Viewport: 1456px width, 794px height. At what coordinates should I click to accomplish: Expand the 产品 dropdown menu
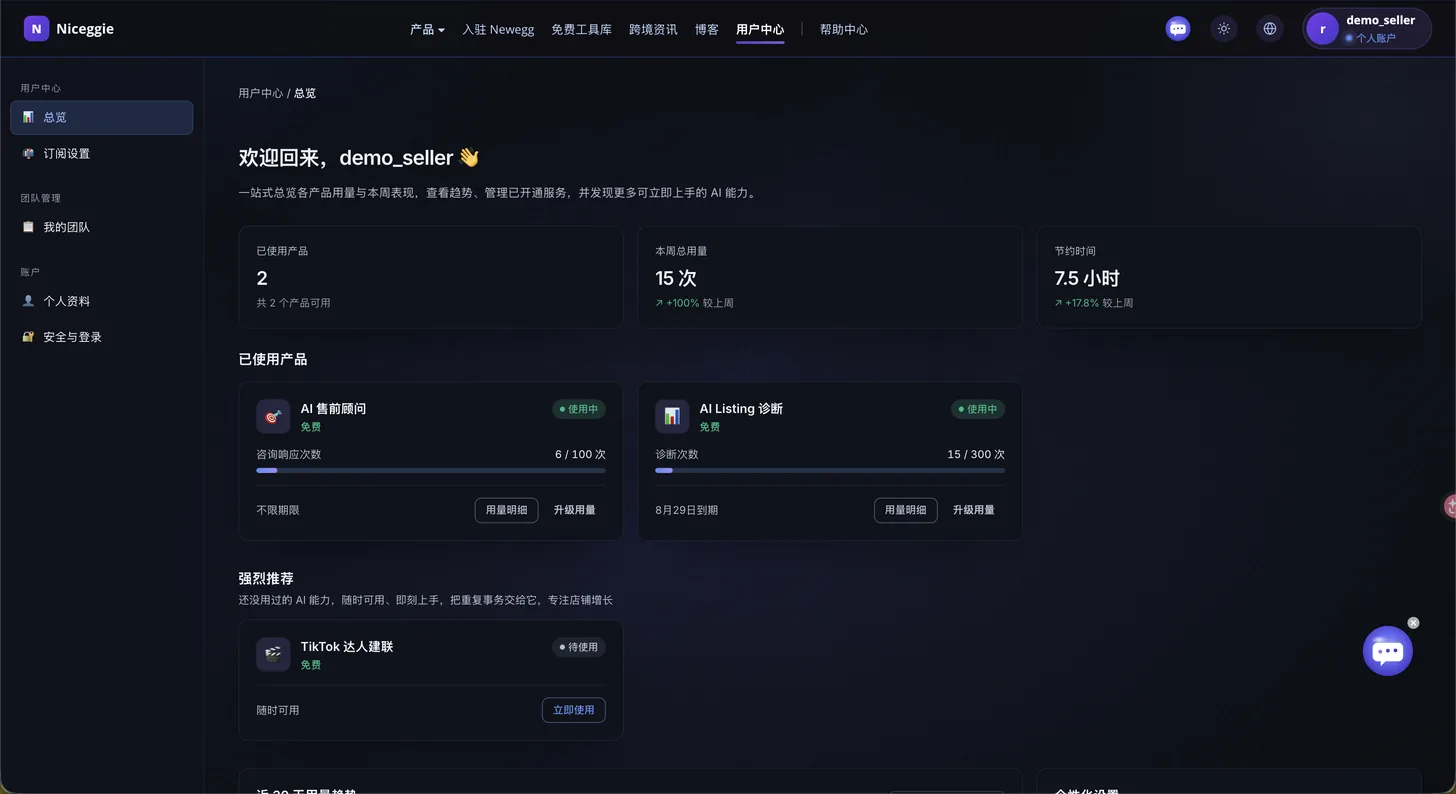click(x=427, y=30)
